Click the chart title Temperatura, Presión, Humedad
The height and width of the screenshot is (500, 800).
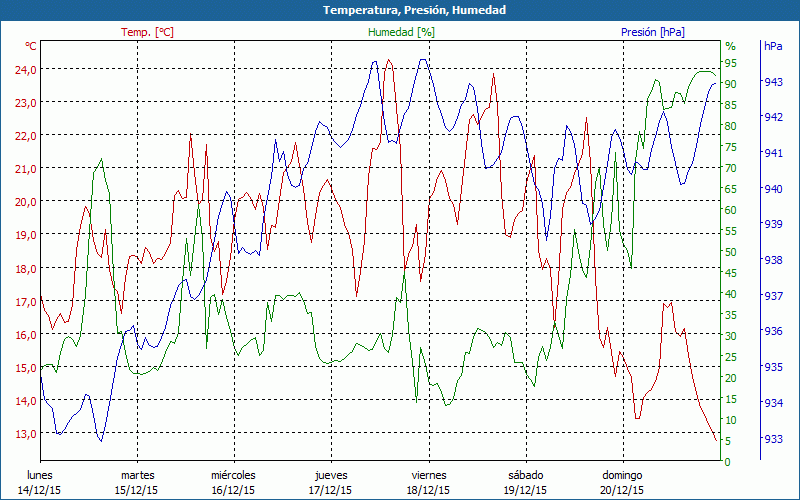(x=400, y=10)
